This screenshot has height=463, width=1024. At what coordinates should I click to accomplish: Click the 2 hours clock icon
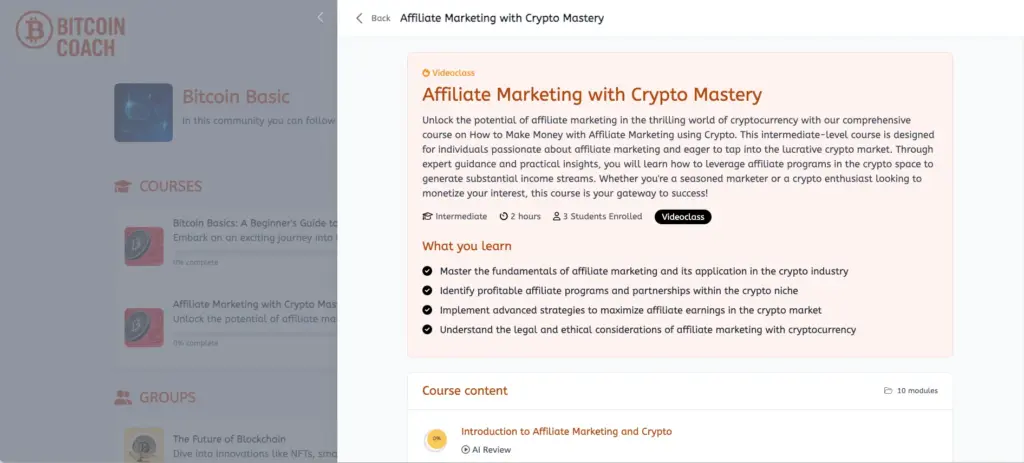pos(504,216)
